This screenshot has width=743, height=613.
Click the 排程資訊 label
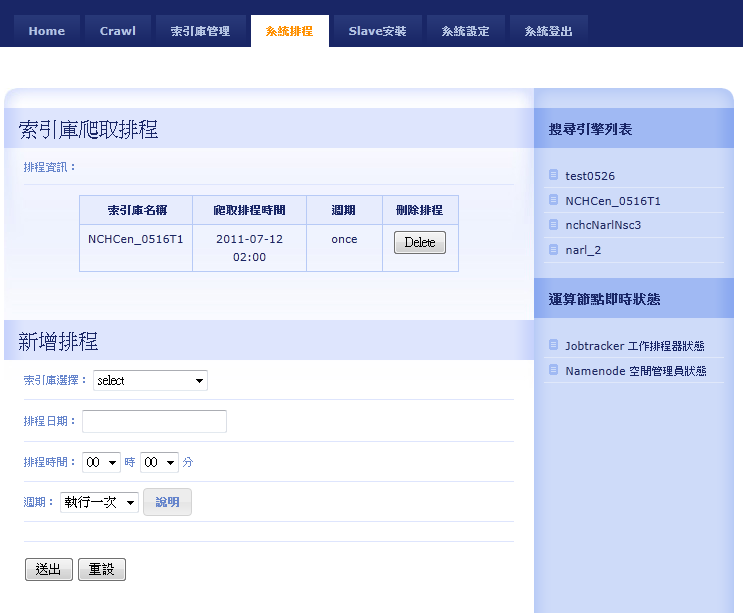(49, 167)
